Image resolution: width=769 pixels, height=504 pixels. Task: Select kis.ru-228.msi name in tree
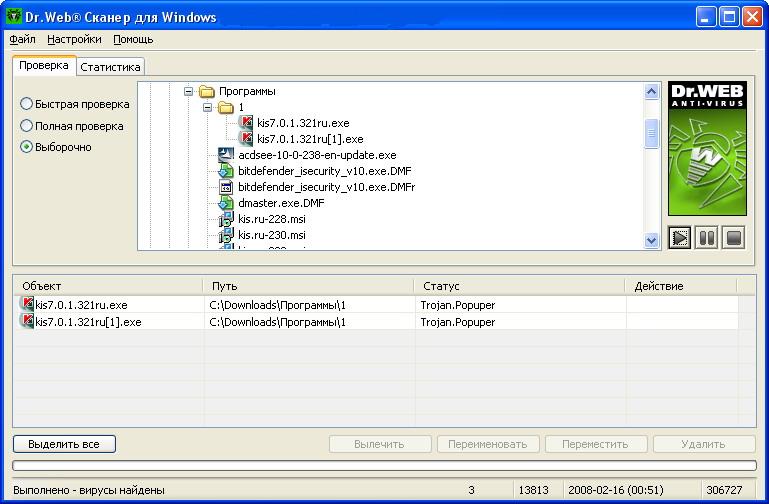(272, 219)
